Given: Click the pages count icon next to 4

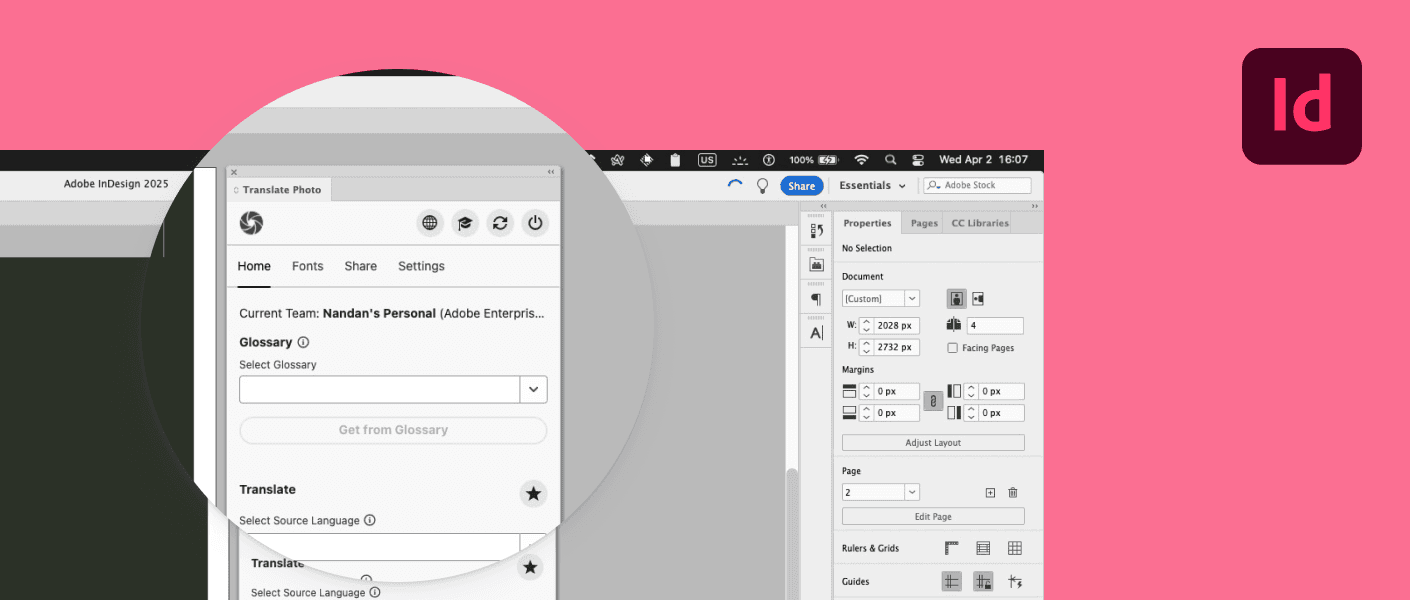Looking at the screenshot, I should [953, 325].
